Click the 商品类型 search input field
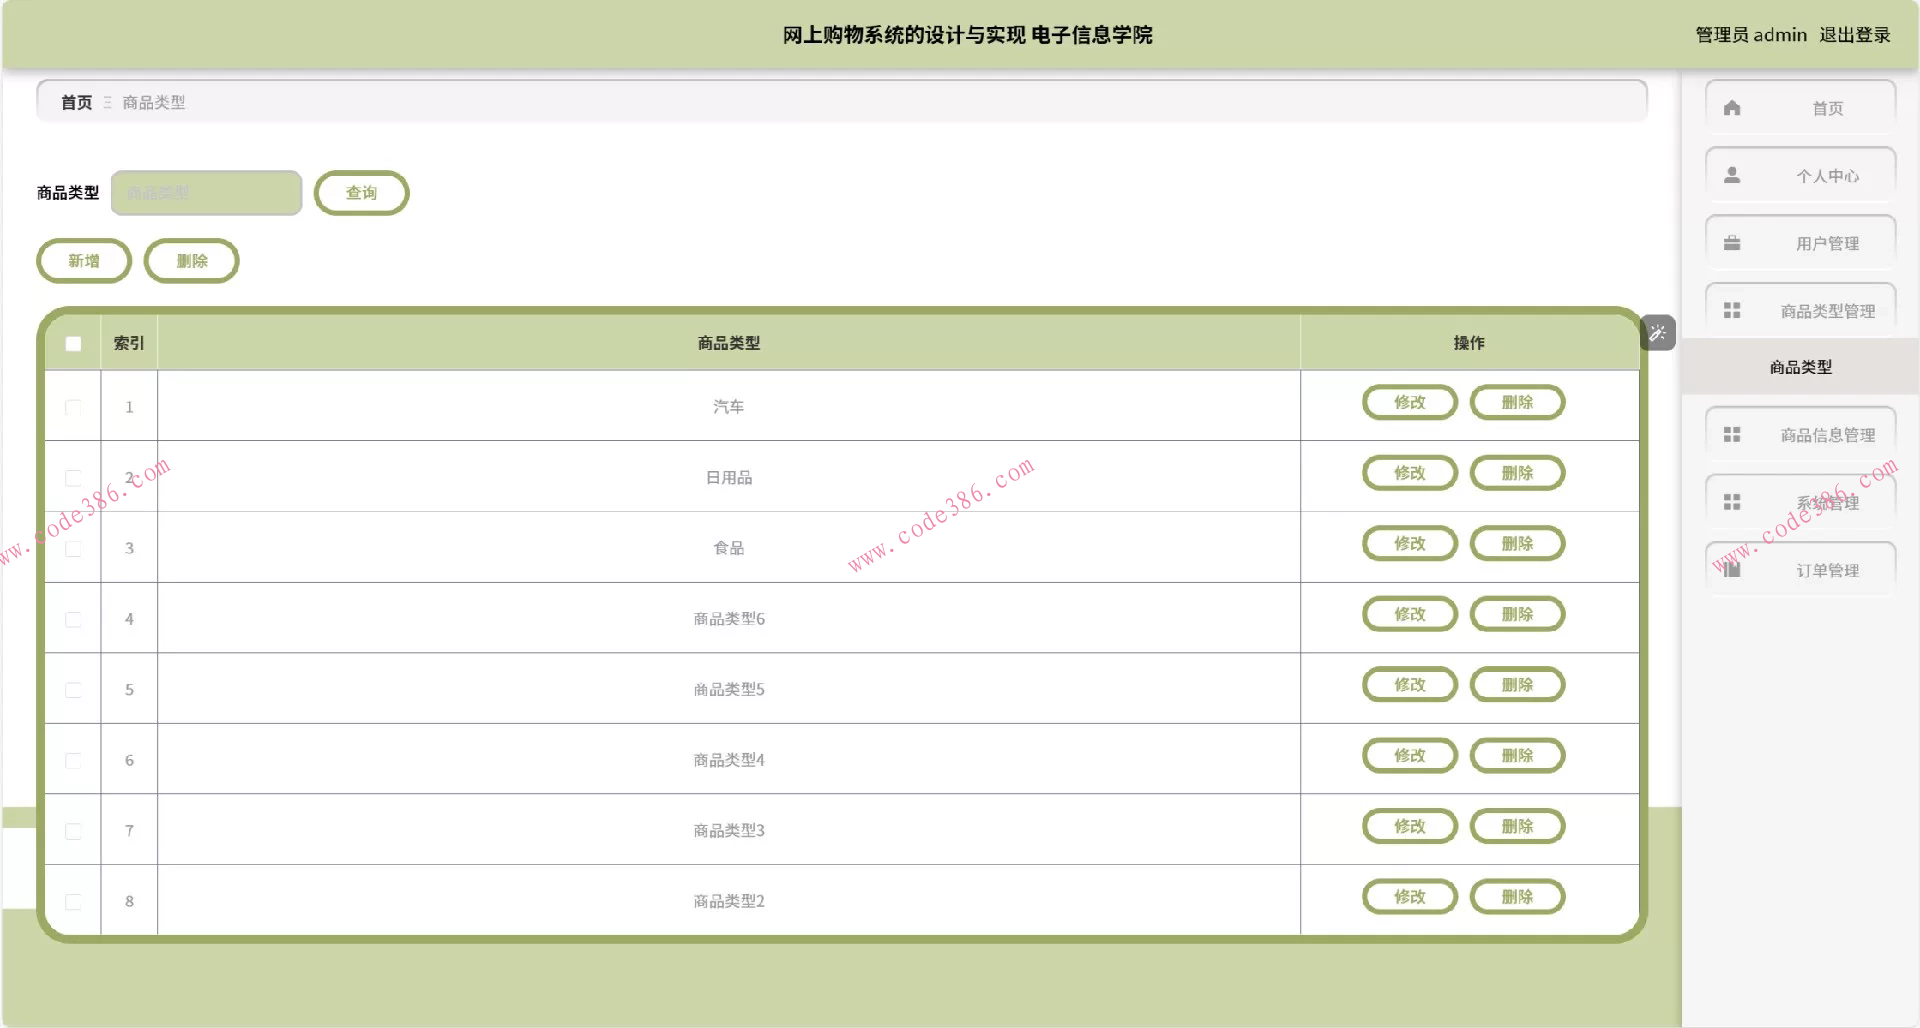Viewport: 1920px width, 1028px height. click(x=206, y=193)
